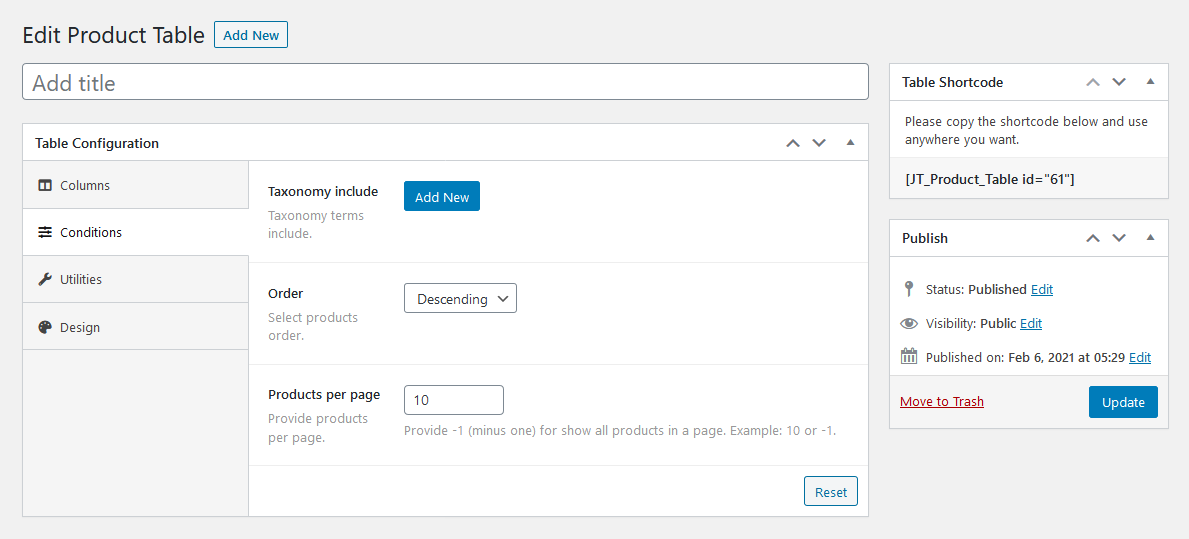Click the Order label
The width and height of the screenshot is (1189, 539).
coord(286,293)
